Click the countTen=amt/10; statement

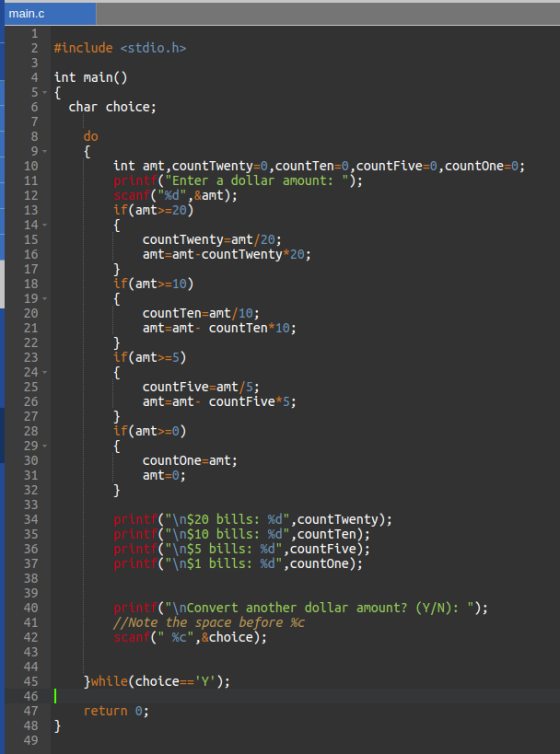(x=201, y=314)
